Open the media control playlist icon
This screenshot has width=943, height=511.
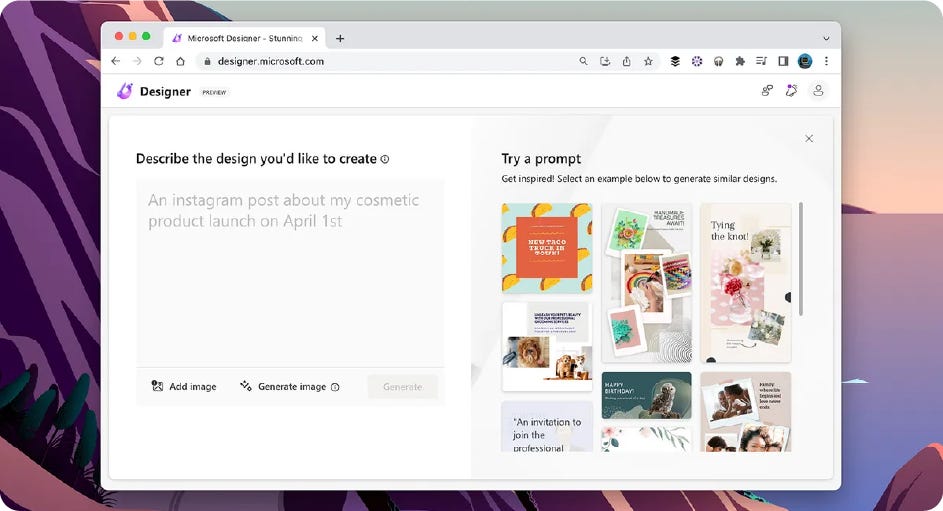pyautogui.click(x=761, y=61)
